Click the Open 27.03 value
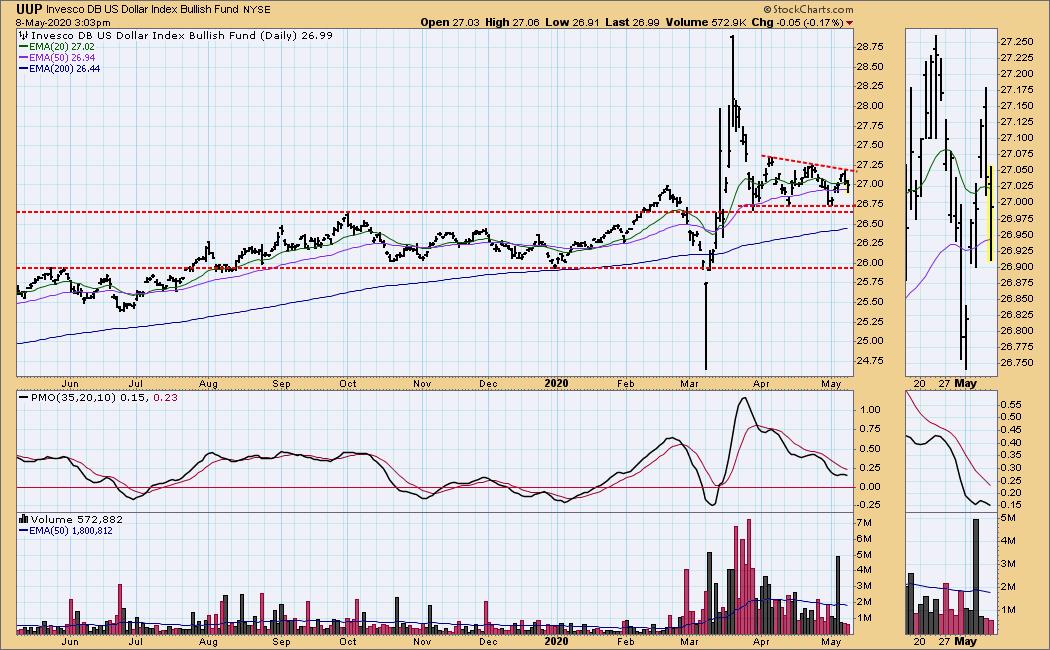1050x650 pixels. [x=450, y=22]
